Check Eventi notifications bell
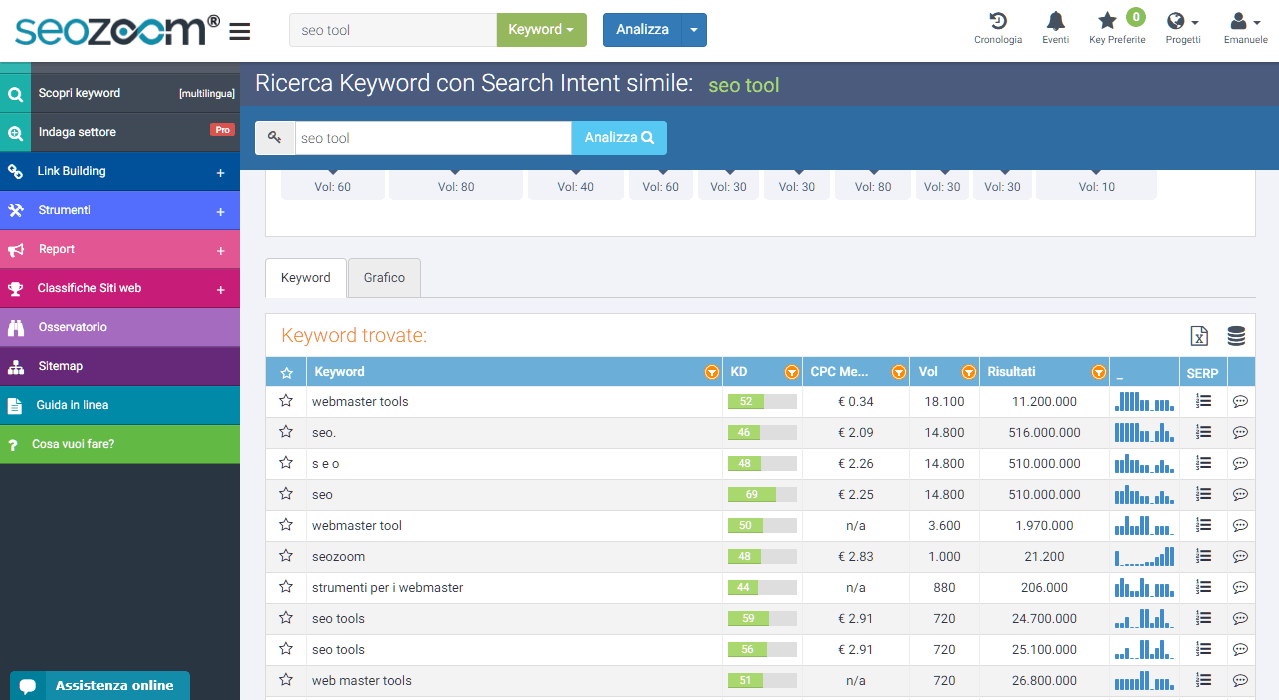 click(1055, 27)
